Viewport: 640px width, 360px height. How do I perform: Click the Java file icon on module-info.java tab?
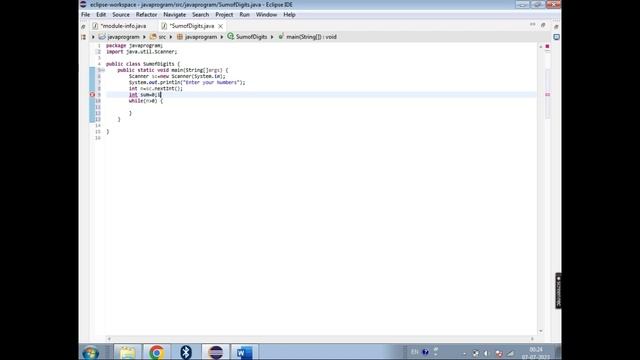pyautogui.click(x=95, y=26)
